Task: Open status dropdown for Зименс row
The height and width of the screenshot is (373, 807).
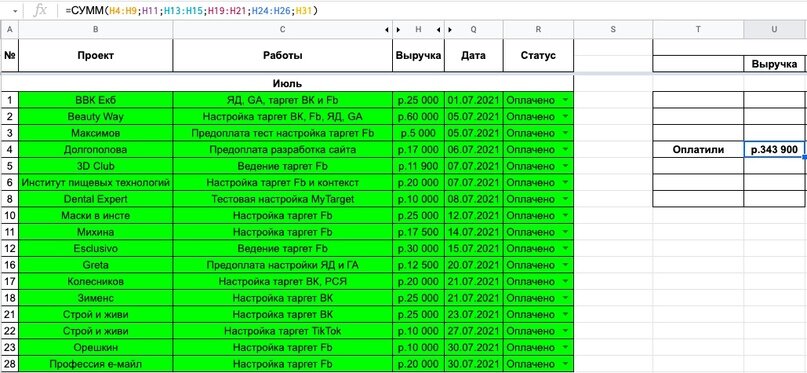Action: 566,298
